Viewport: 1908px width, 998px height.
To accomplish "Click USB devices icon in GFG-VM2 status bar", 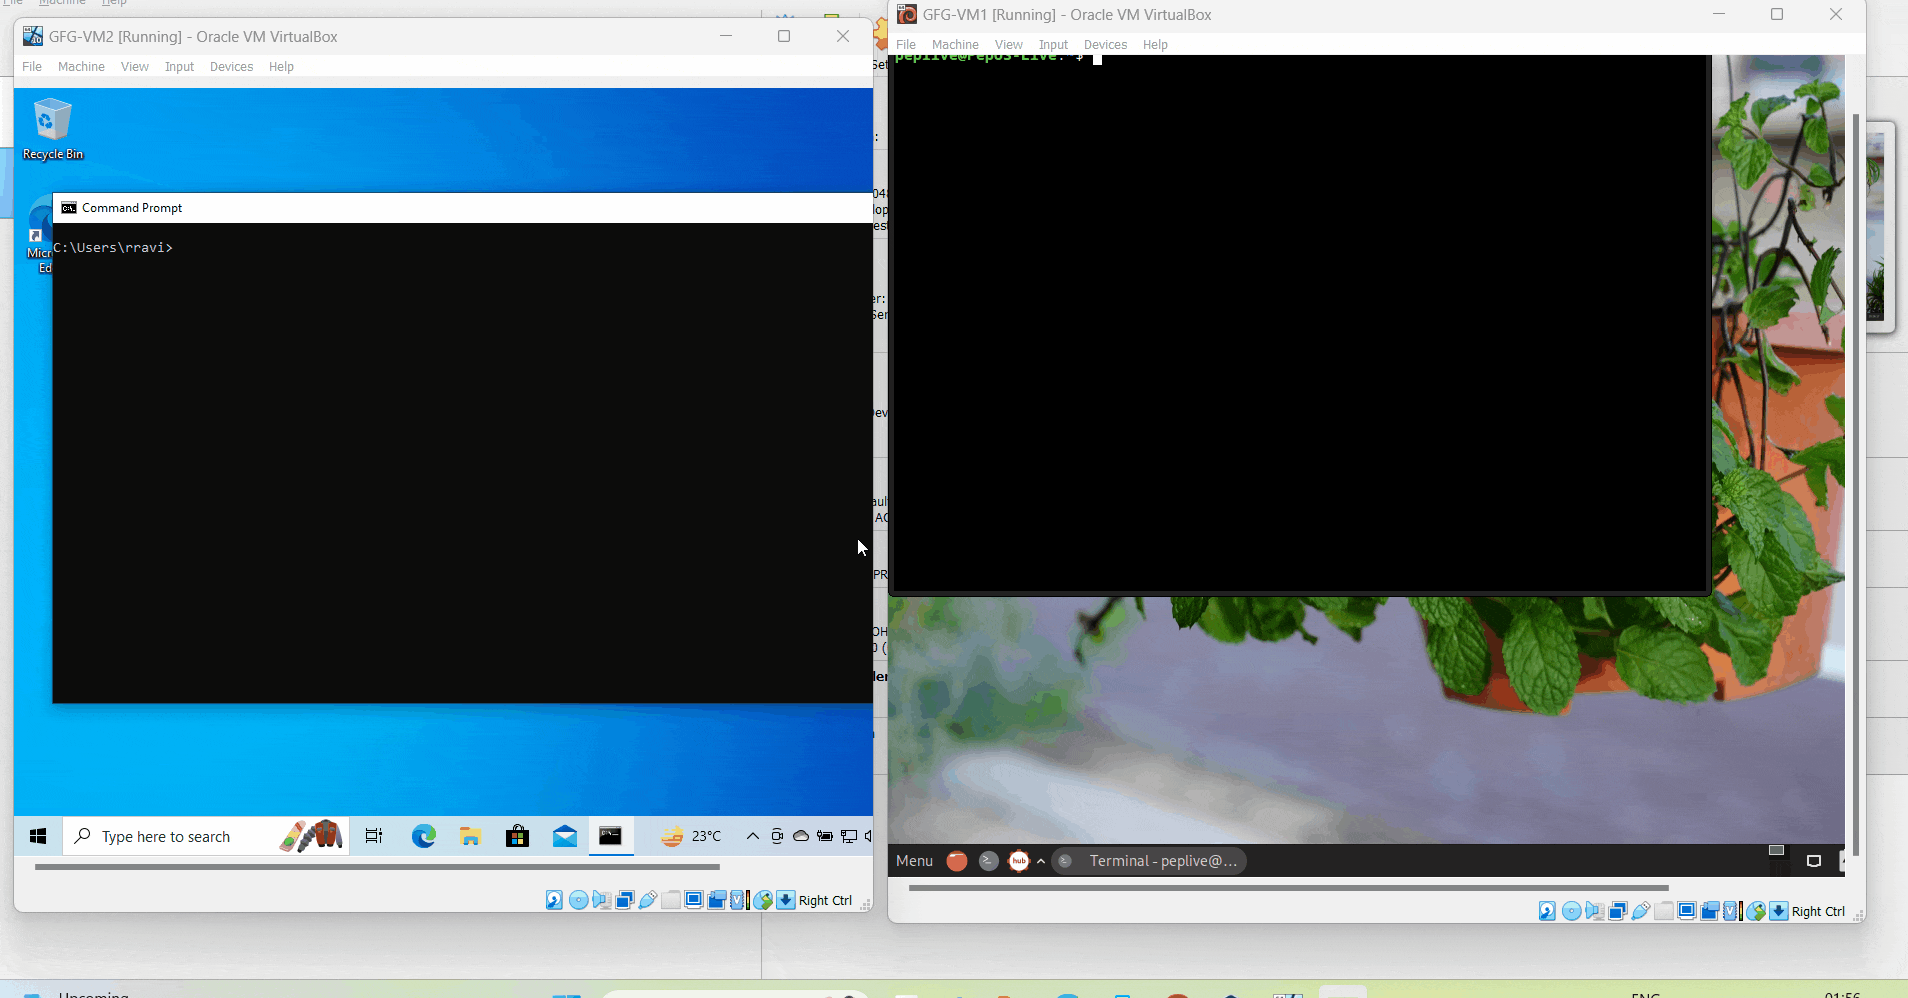I will pos(648,900).
